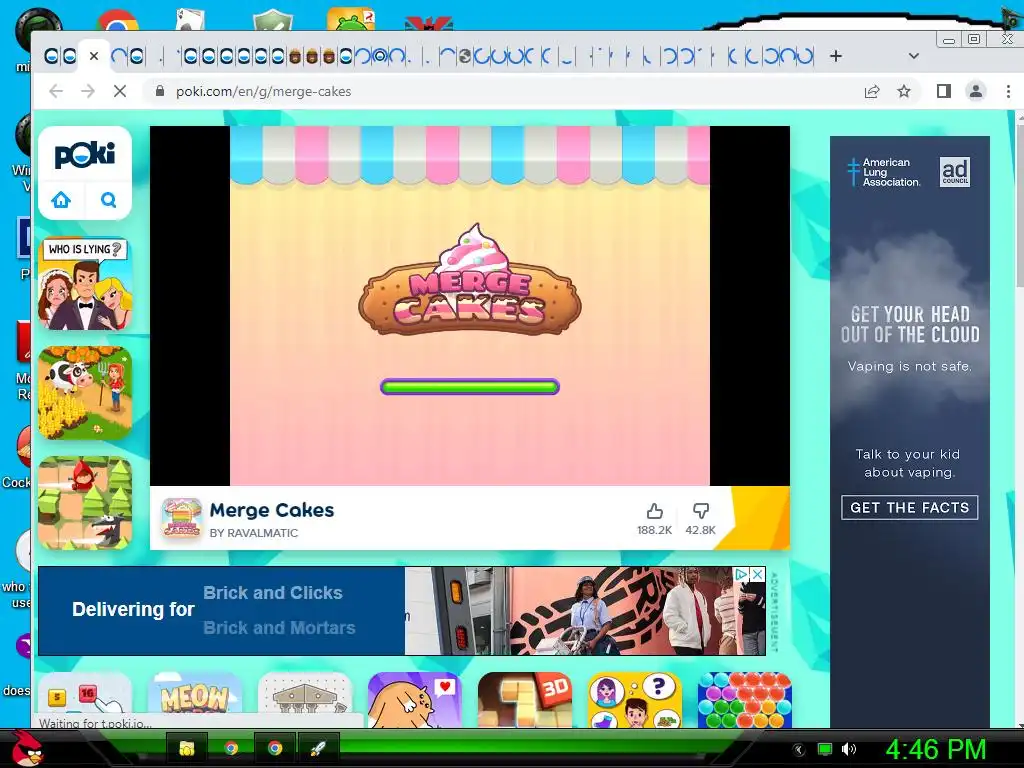The image size is (1024, 768).
Task: Click the 188.2K likes count
Action: click(654, 530)
